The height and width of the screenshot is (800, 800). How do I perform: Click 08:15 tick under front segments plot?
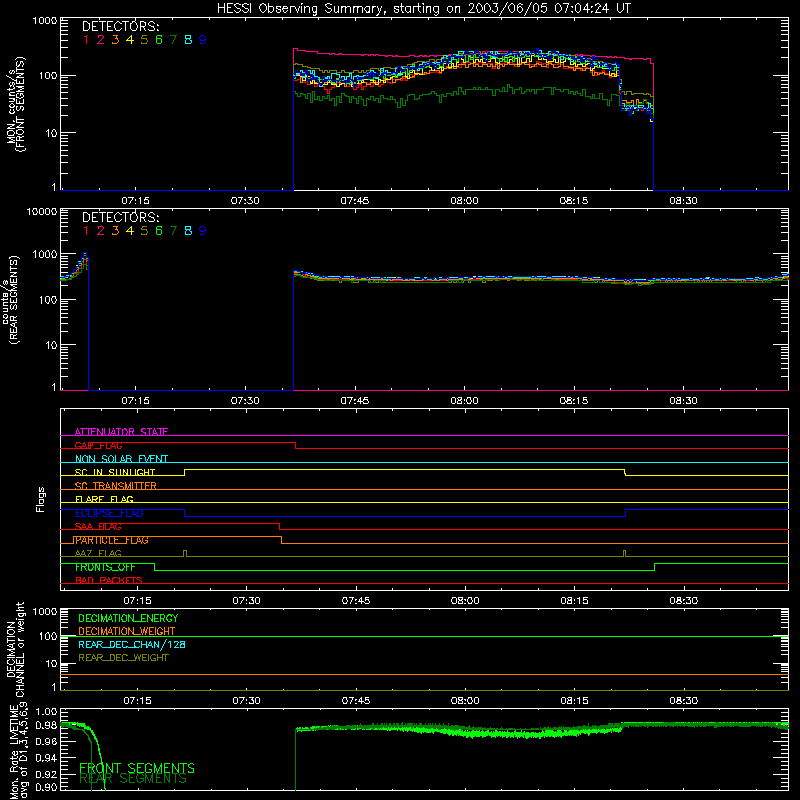click(x=573, y=201)
